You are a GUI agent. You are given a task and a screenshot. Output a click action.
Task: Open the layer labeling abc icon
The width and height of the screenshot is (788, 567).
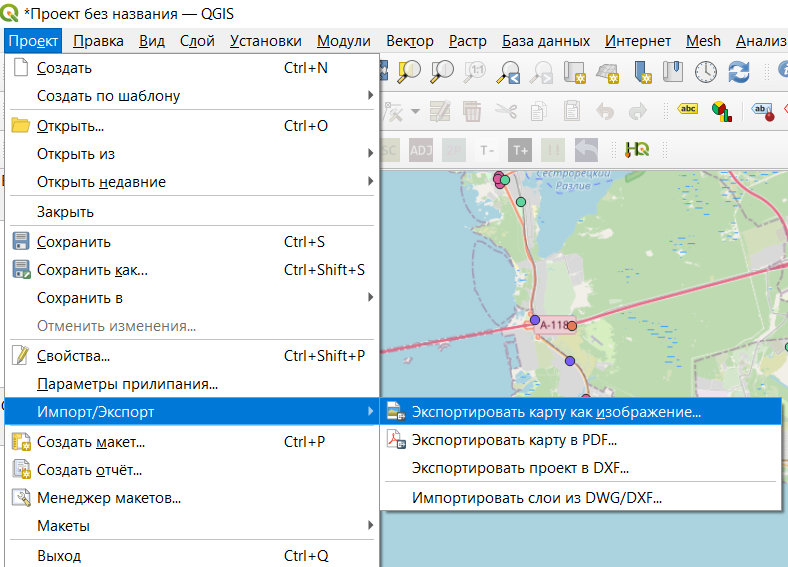tap(688, 110)
